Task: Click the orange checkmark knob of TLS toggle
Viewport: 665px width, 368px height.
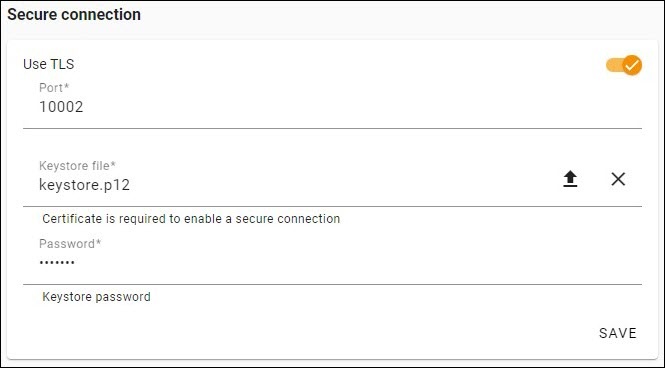Action: (632, 65)
